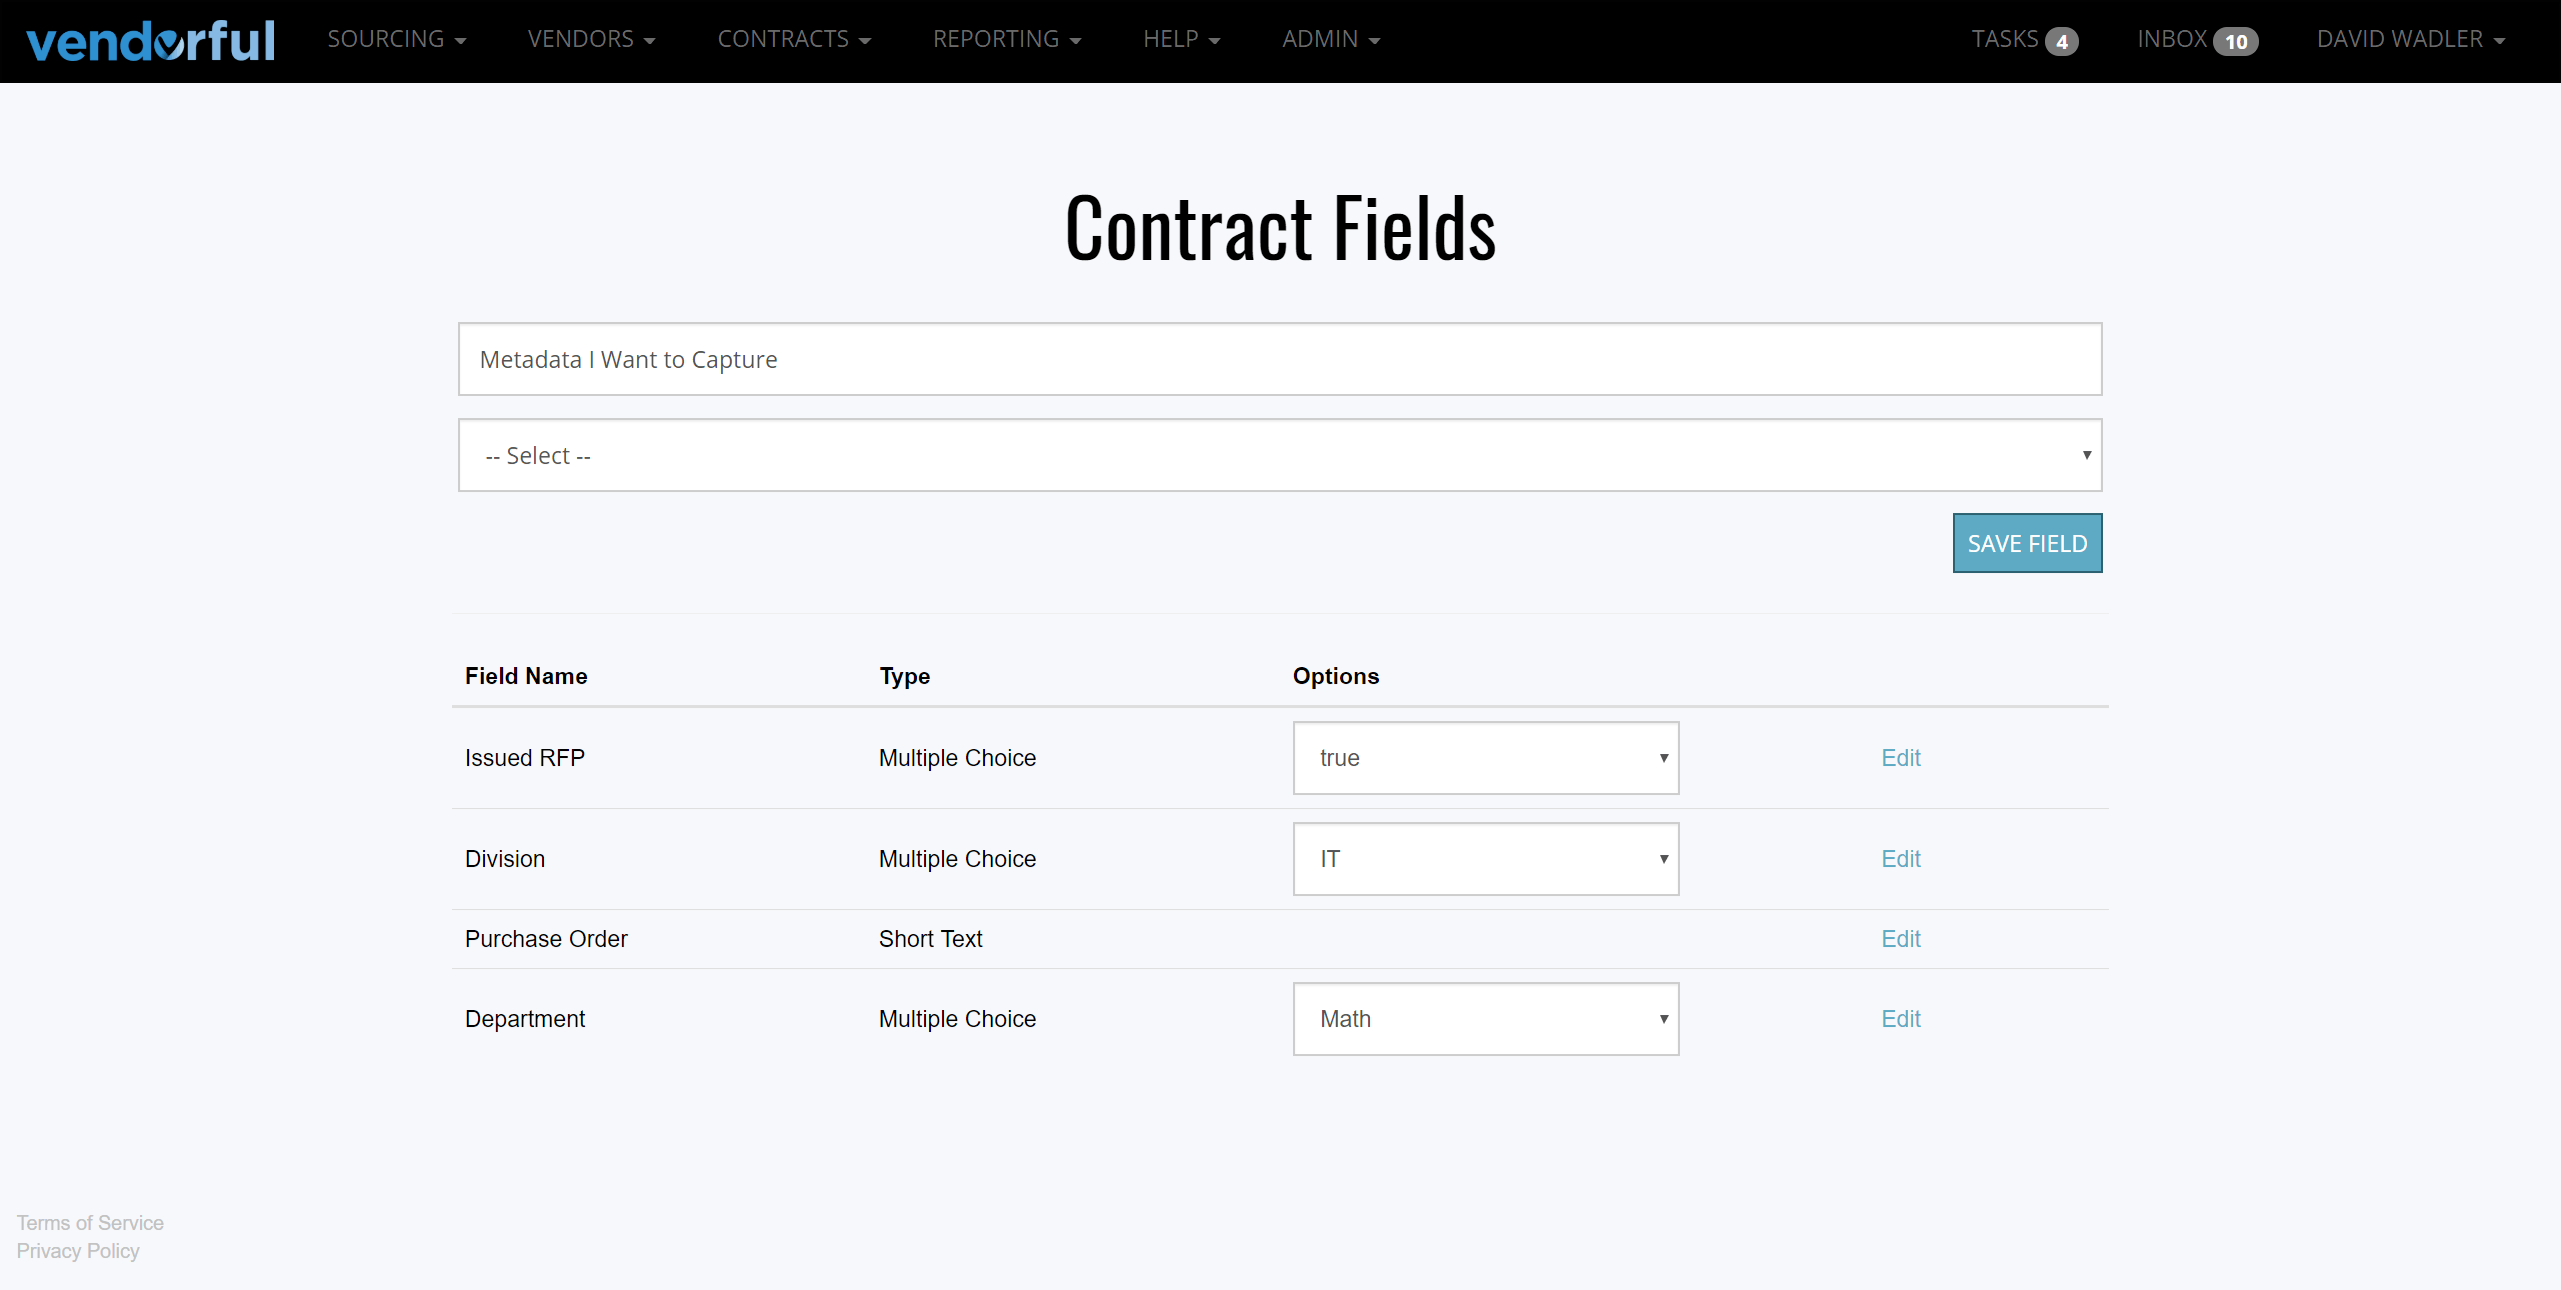Open the -- Select -- field type dropdown
This screenshot has width=2561, height=1290.
1279,455
